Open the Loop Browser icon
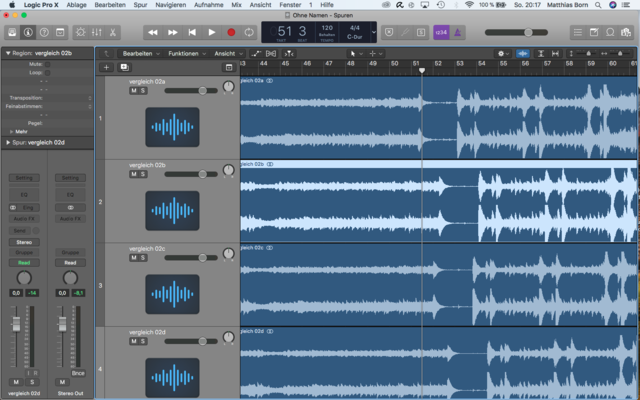 (610, 33)
